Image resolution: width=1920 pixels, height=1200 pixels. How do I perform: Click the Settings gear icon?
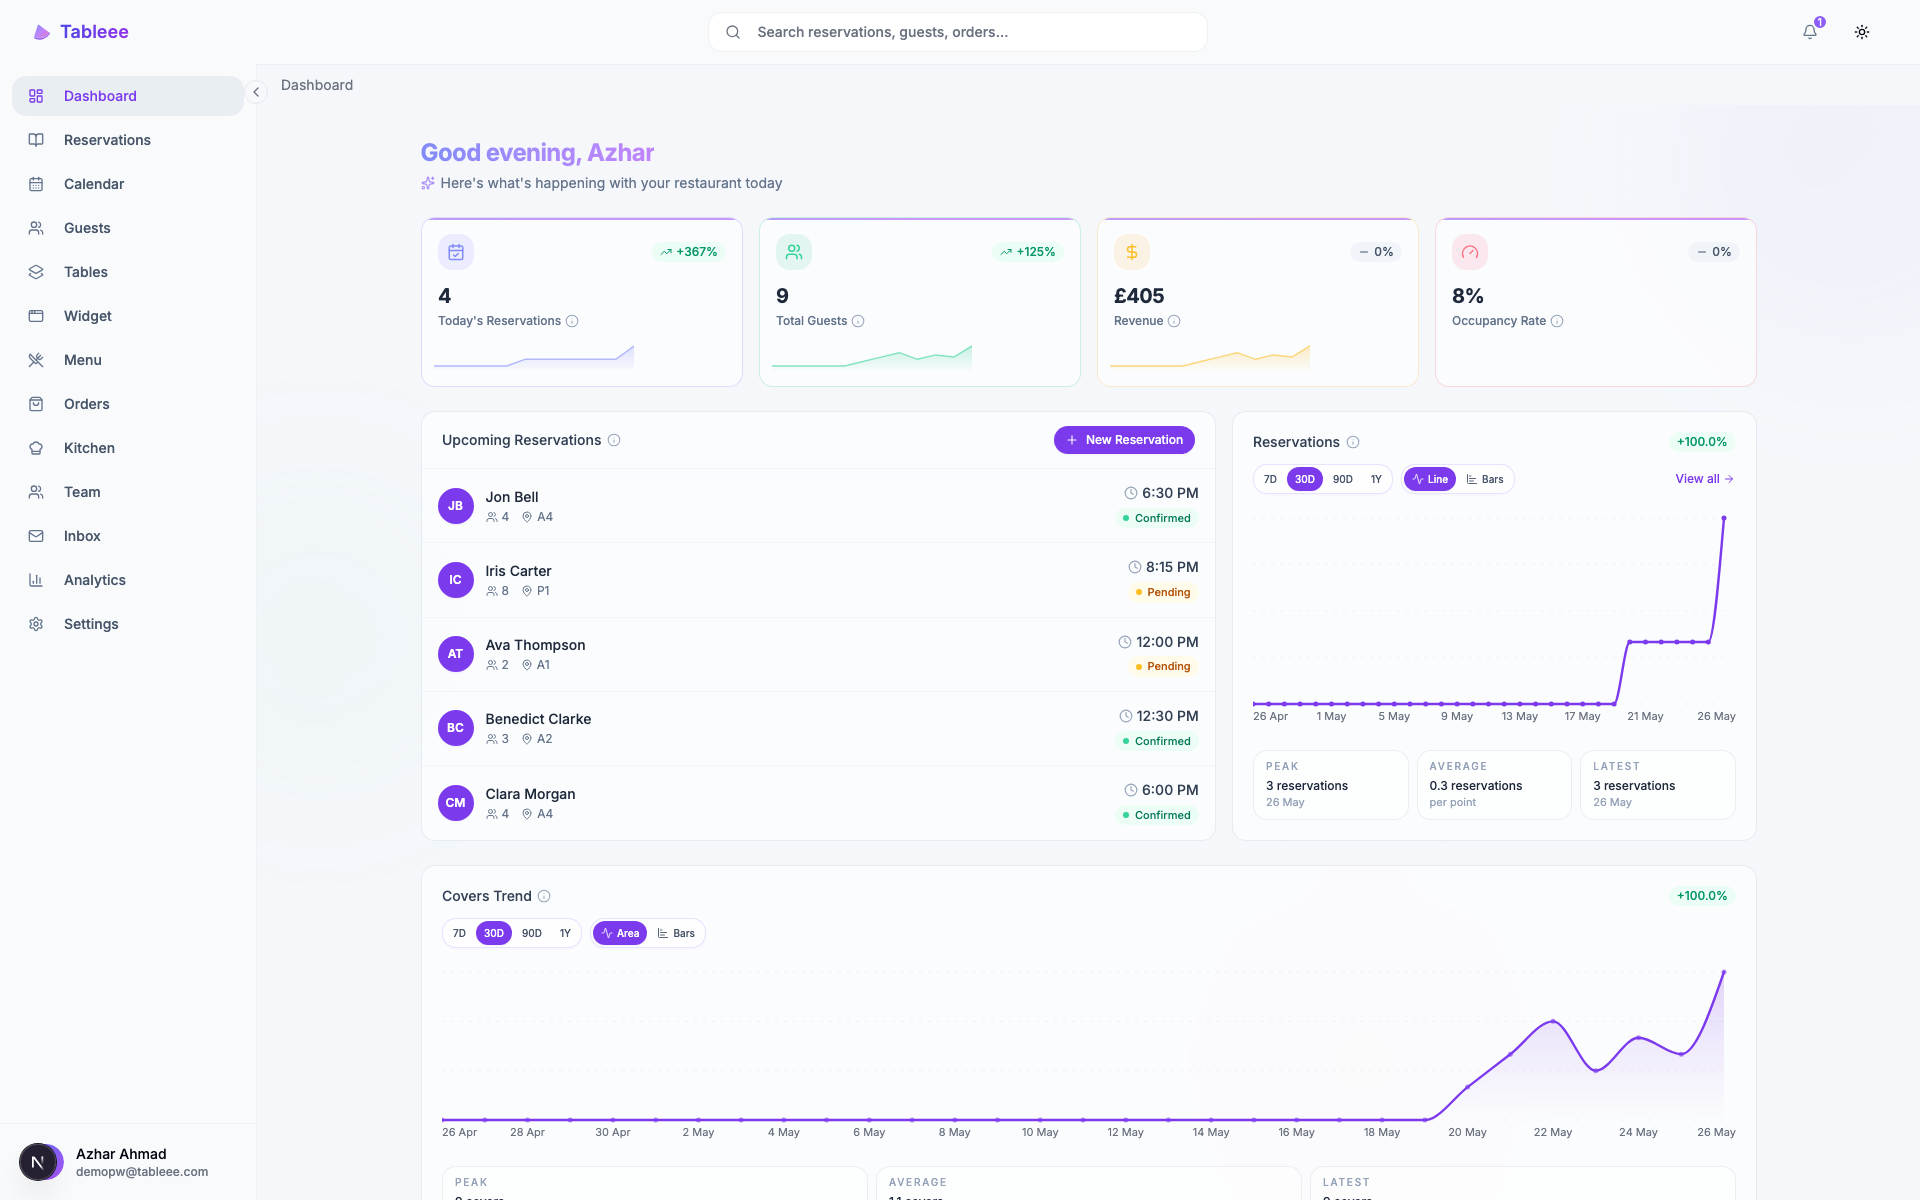coord(36,624)
